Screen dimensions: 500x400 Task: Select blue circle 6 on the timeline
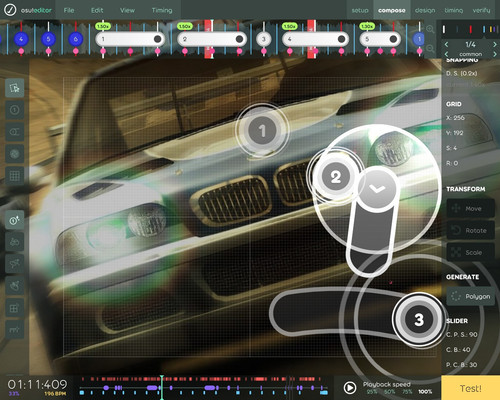point(76,39)
